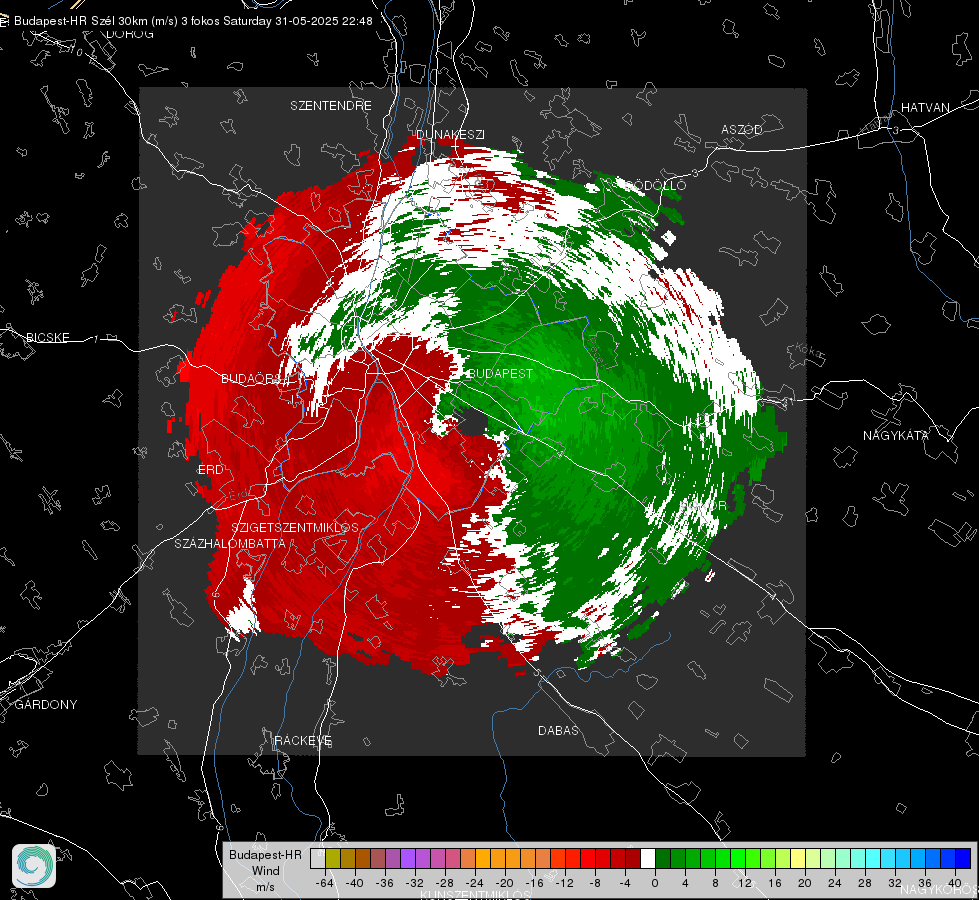Click the -36 legend value
The width and height of the screenshot is (979, 900).
tap(385, 883)
